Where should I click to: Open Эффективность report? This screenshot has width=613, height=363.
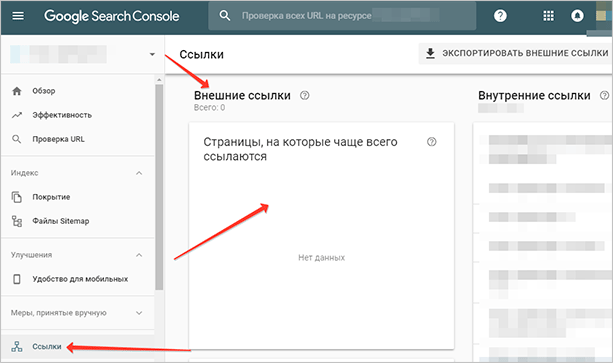pos(62,115)
